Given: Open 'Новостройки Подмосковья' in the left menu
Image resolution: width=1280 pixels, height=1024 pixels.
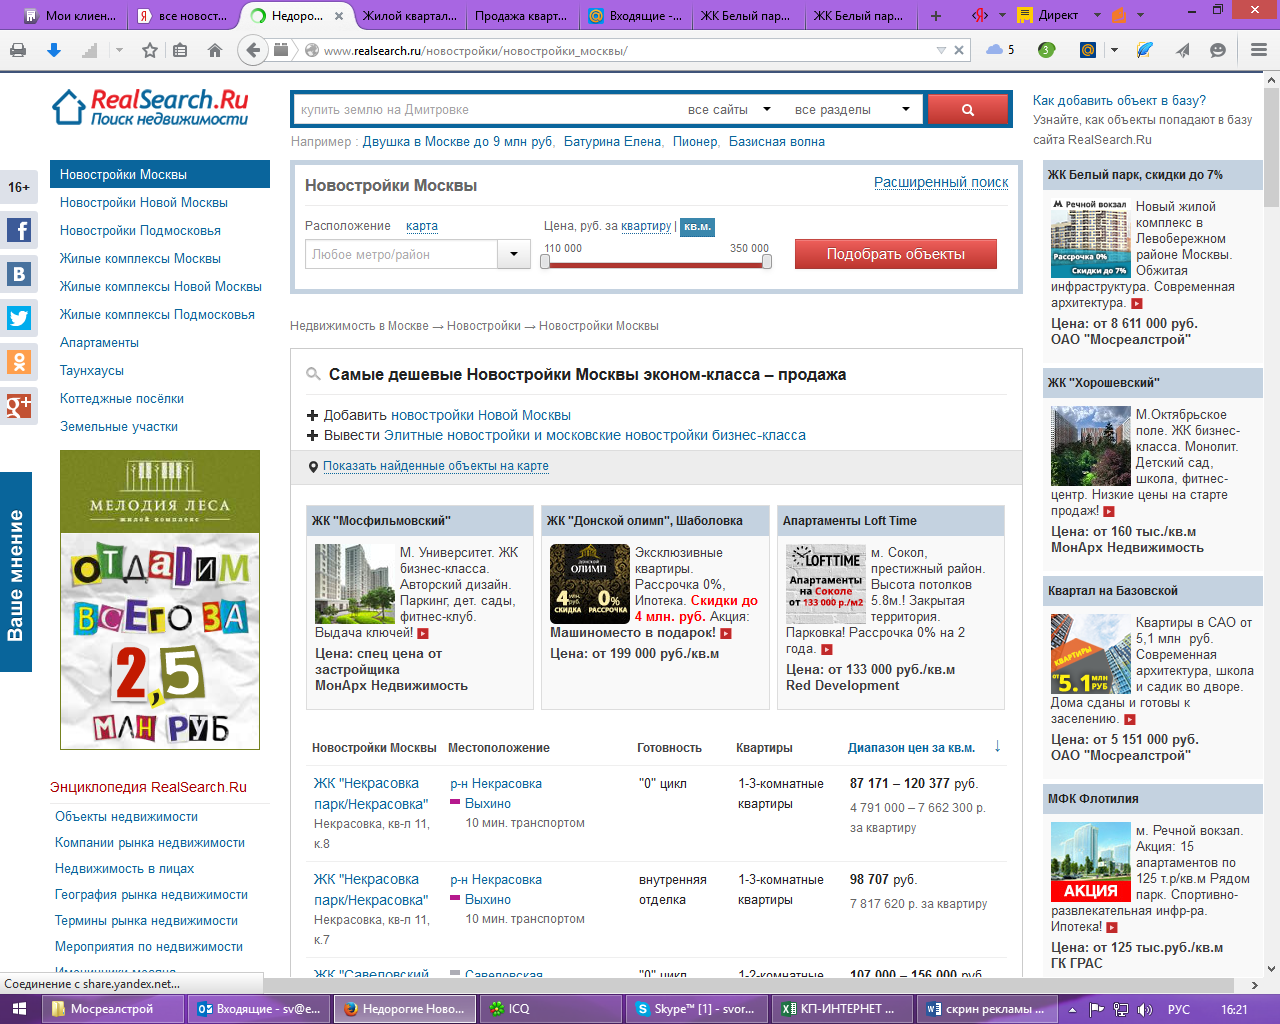Looking at the screenshot, I should (x=140, y=230).
